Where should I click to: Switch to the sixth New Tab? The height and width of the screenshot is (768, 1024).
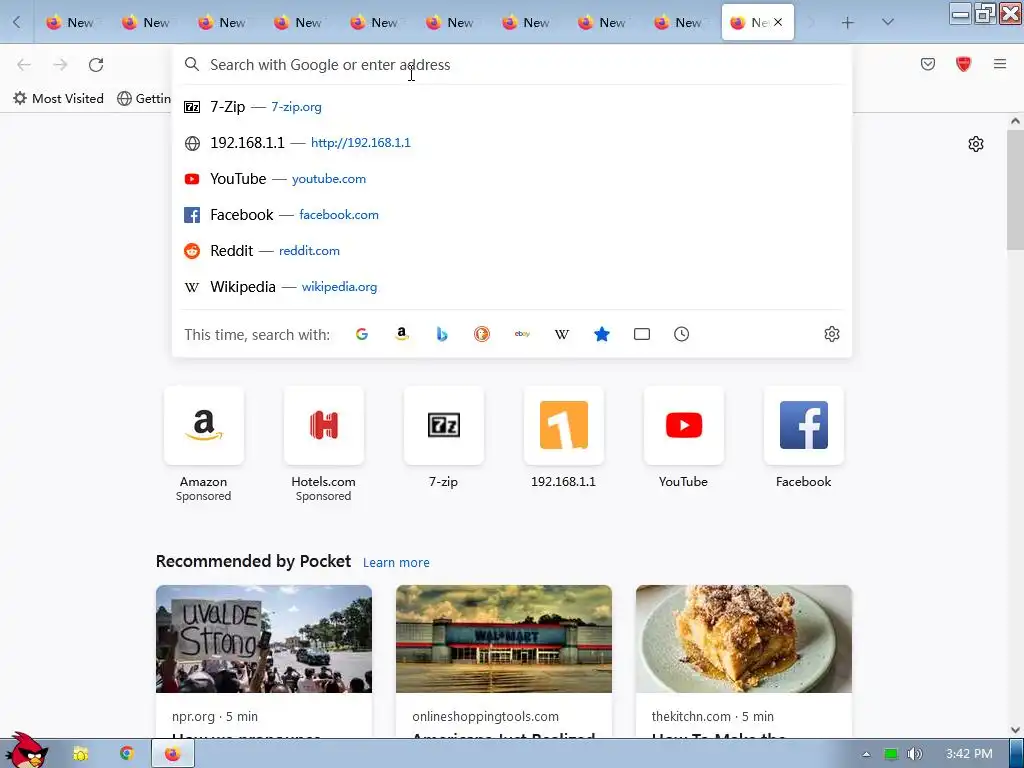click(x=451, y=23)
